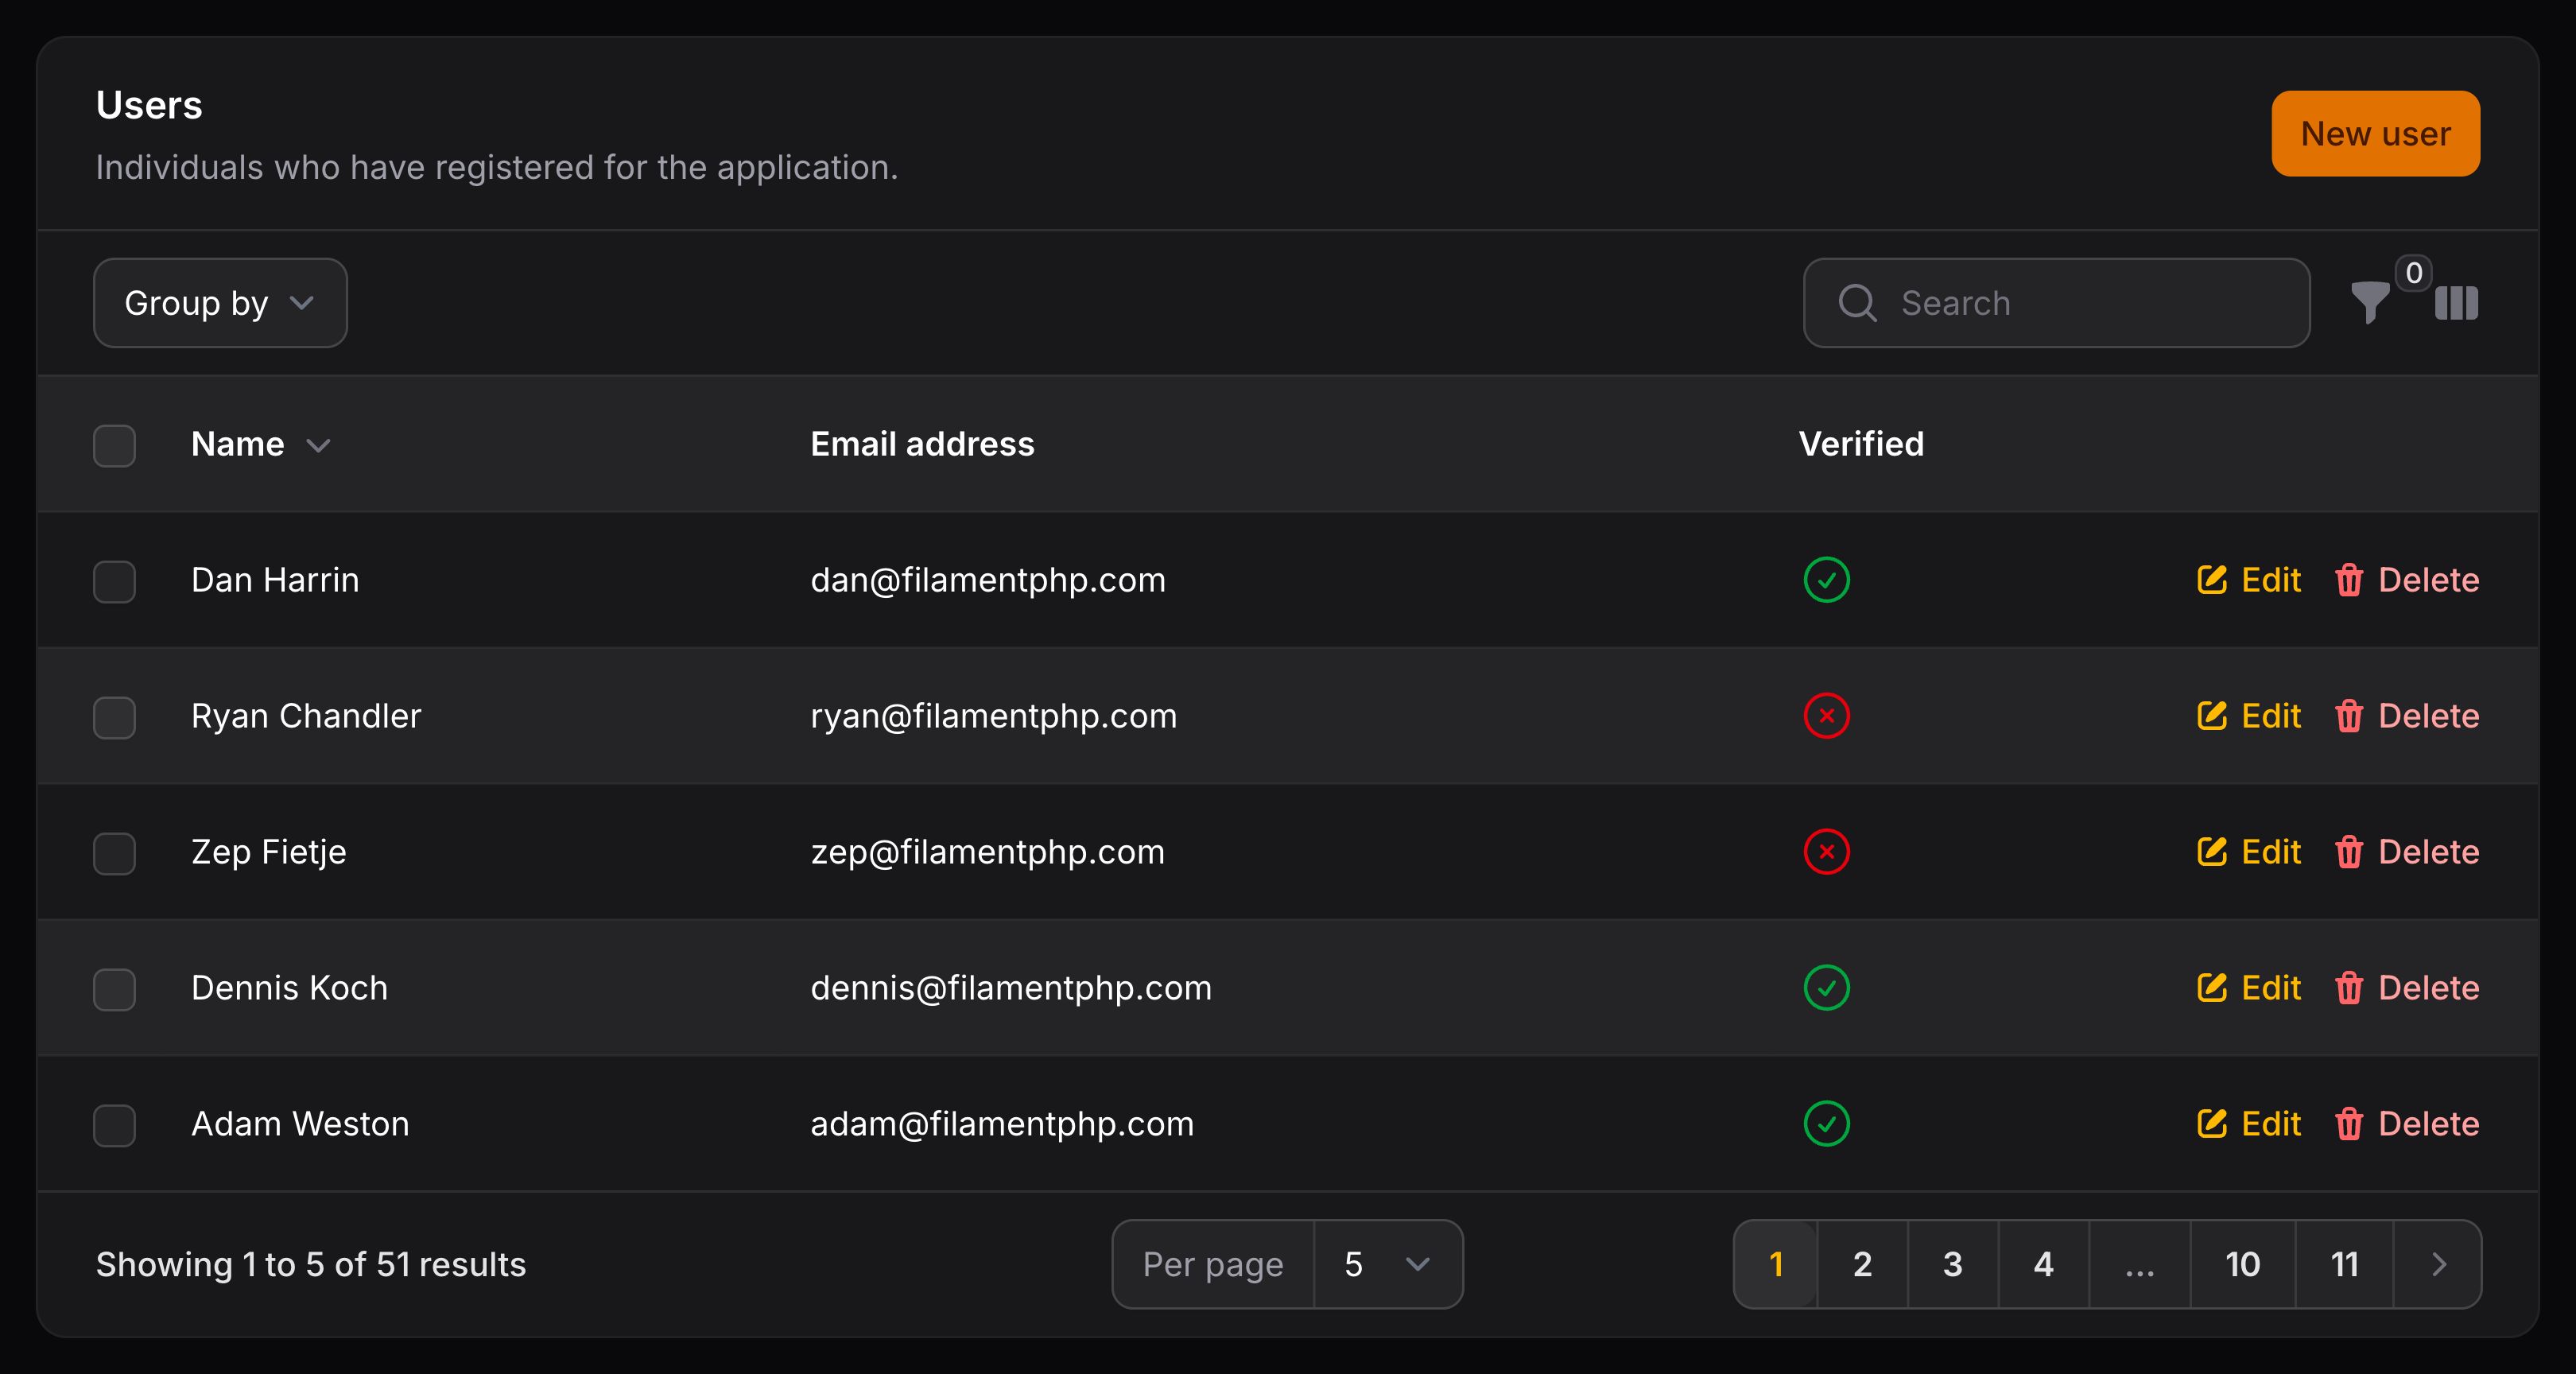Open the Group by dropdown
The image size is (2576, 1374).
pos(220,303)
